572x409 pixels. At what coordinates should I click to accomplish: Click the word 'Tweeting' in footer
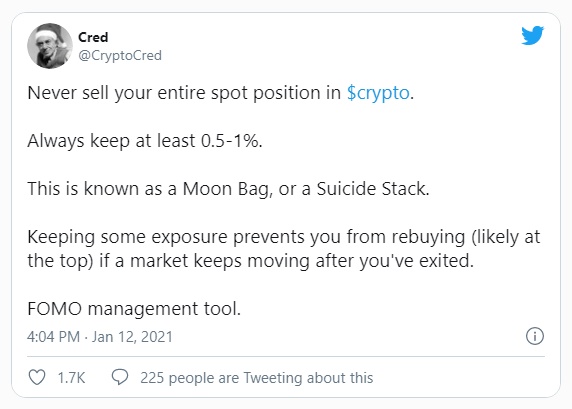click(x=273, y=378)
